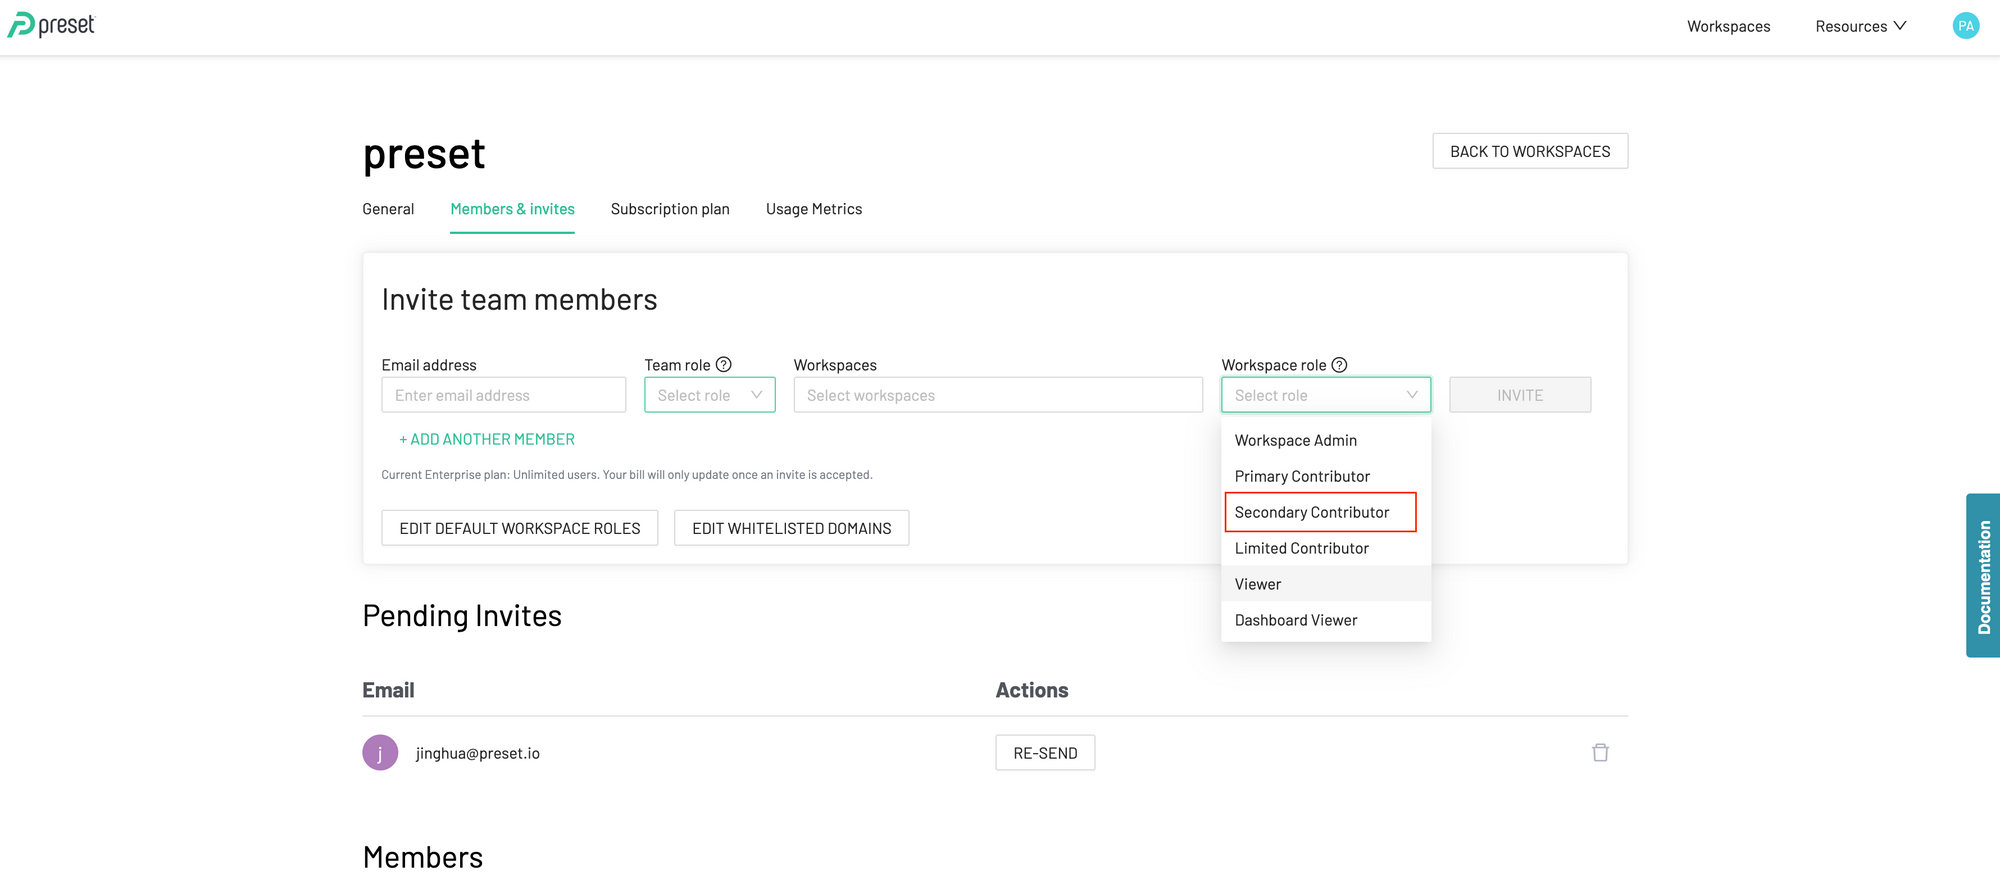Click the Workspace role help icon
Viewport: 2000px width, 896px height.
pos(1340,365)
